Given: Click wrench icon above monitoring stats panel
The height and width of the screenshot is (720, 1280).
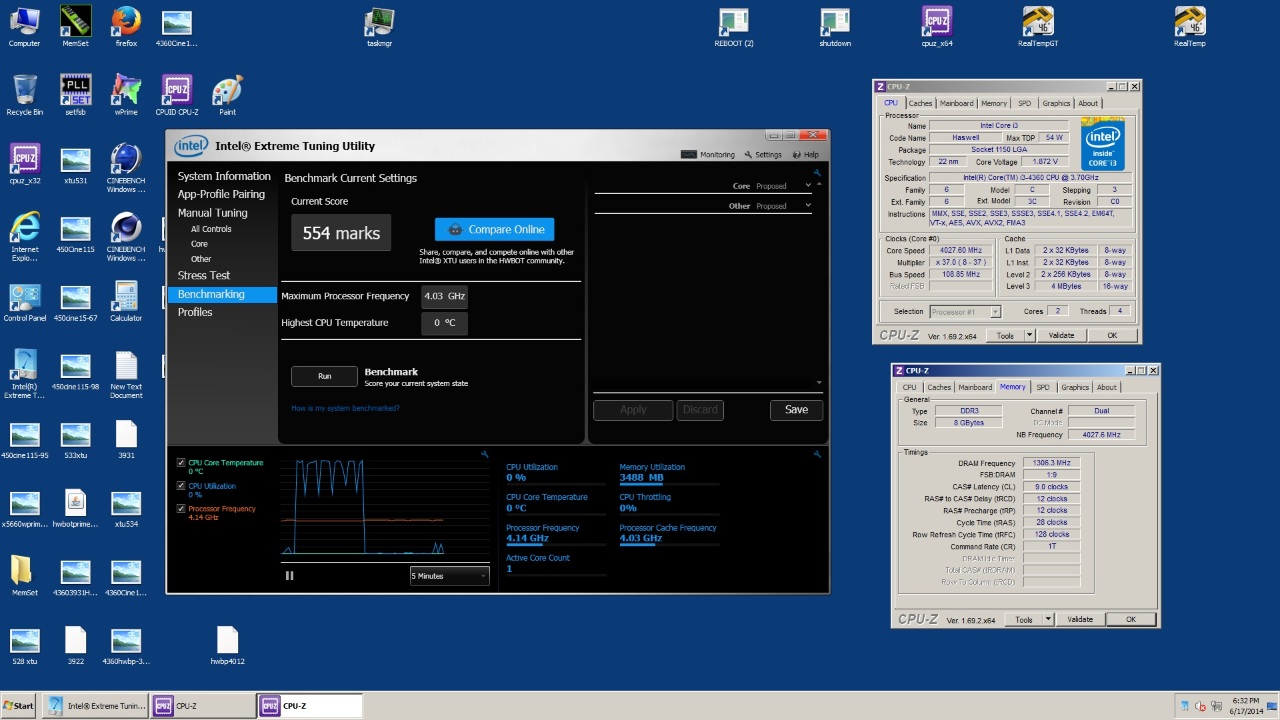Looking at the screenshot, I should [817, 455].
